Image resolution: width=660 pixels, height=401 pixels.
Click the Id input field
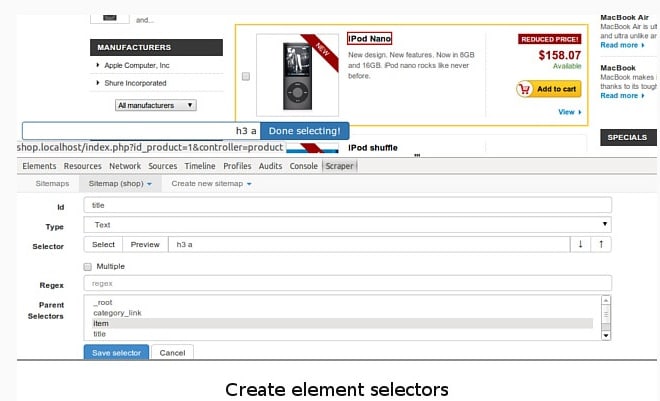347,205
